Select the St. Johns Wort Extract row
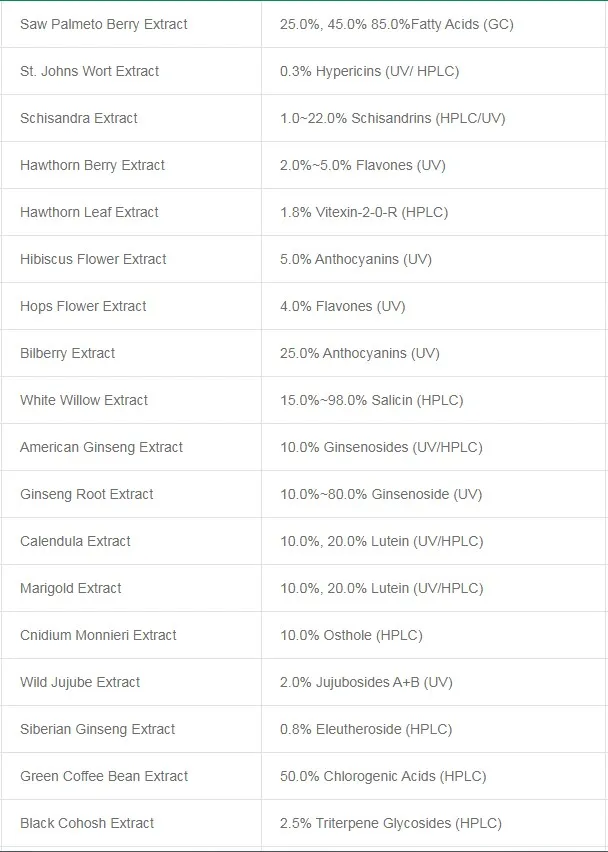The height and width of the screenshot is (852, 608). (x=89, y=71)
